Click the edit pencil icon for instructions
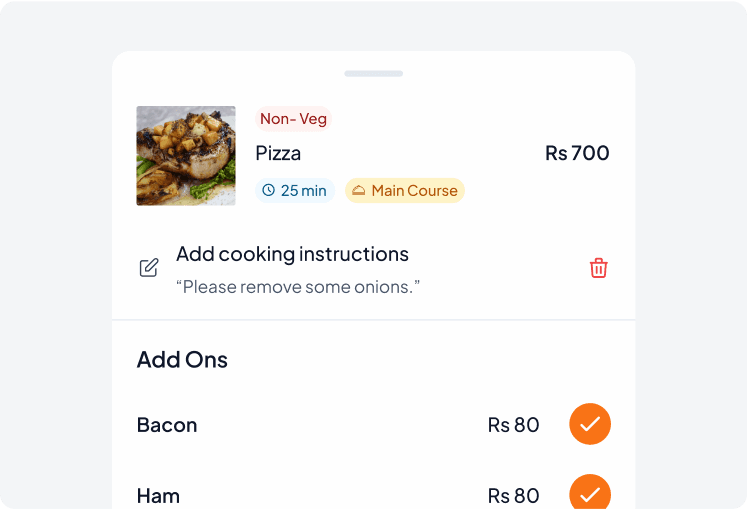Image resolution: width=748 pixels, height=509 pixels. click(149, 268)
